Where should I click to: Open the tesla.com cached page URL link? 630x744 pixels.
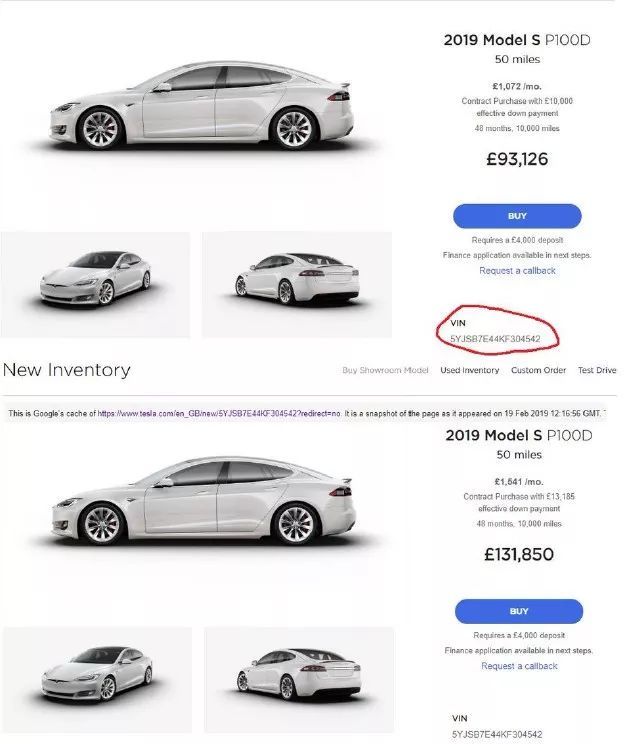click(x=219, y=413)
